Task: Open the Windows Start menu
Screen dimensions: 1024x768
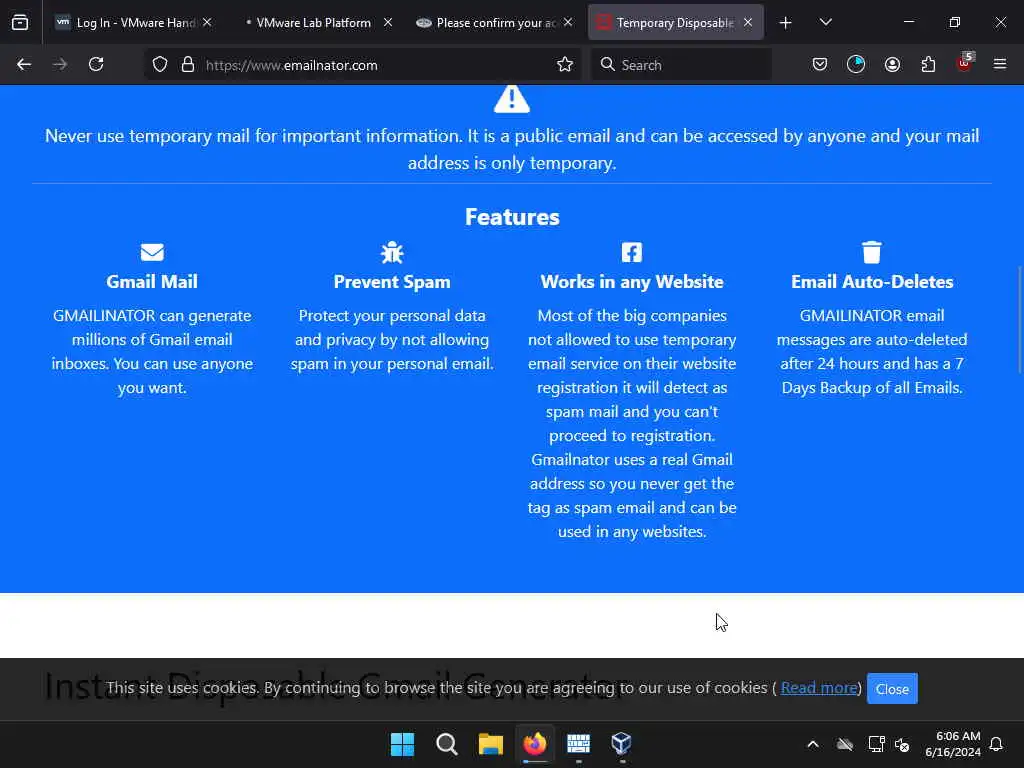Action: coord(402,744)
